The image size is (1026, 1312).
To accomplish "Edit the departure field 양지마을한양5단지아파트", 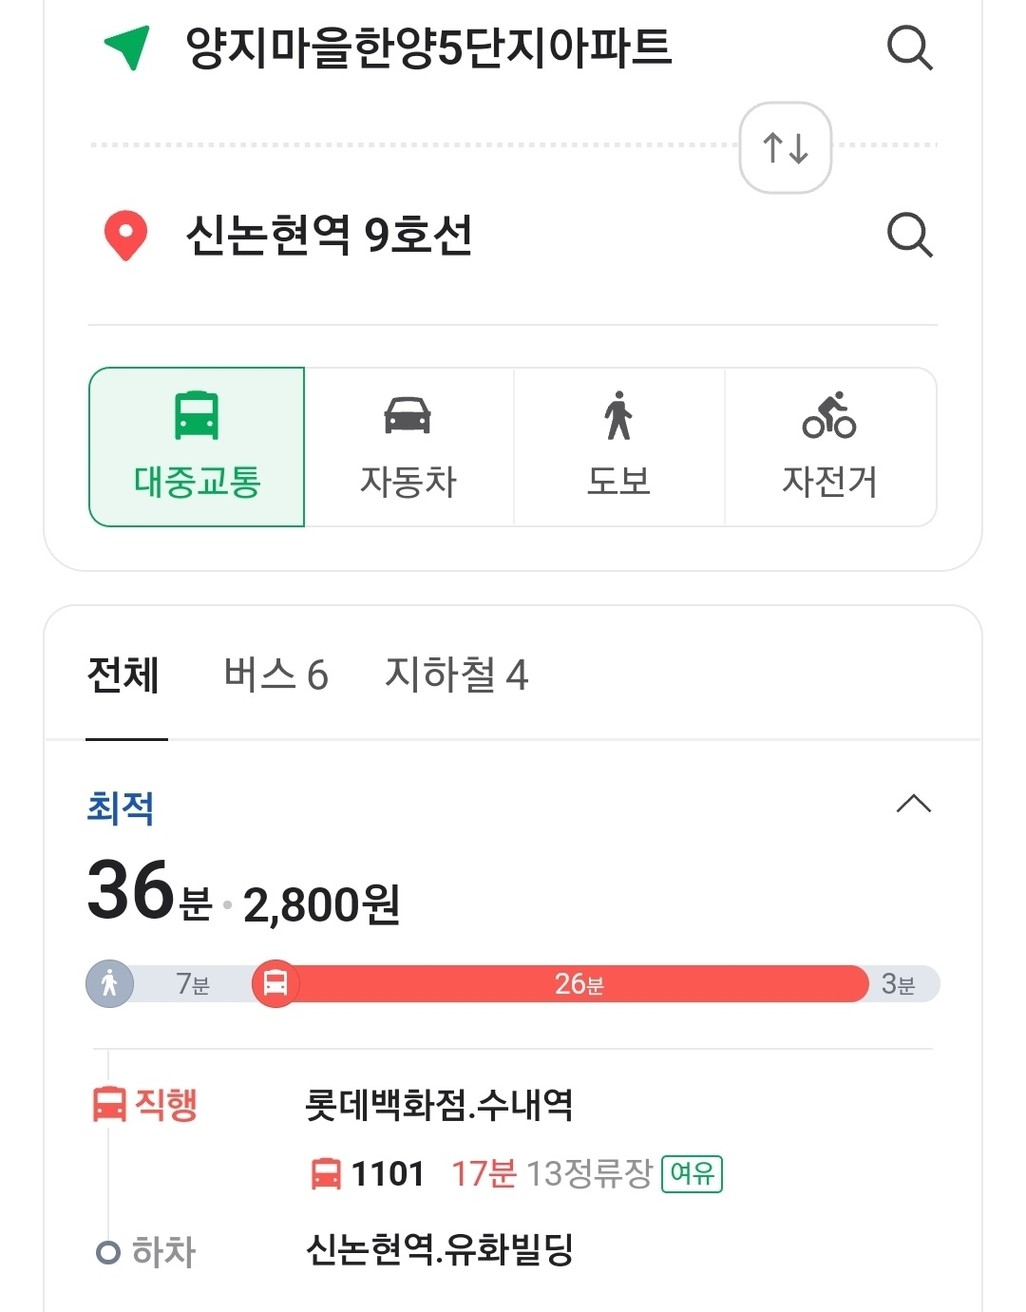I will click(x=429, y=48).
